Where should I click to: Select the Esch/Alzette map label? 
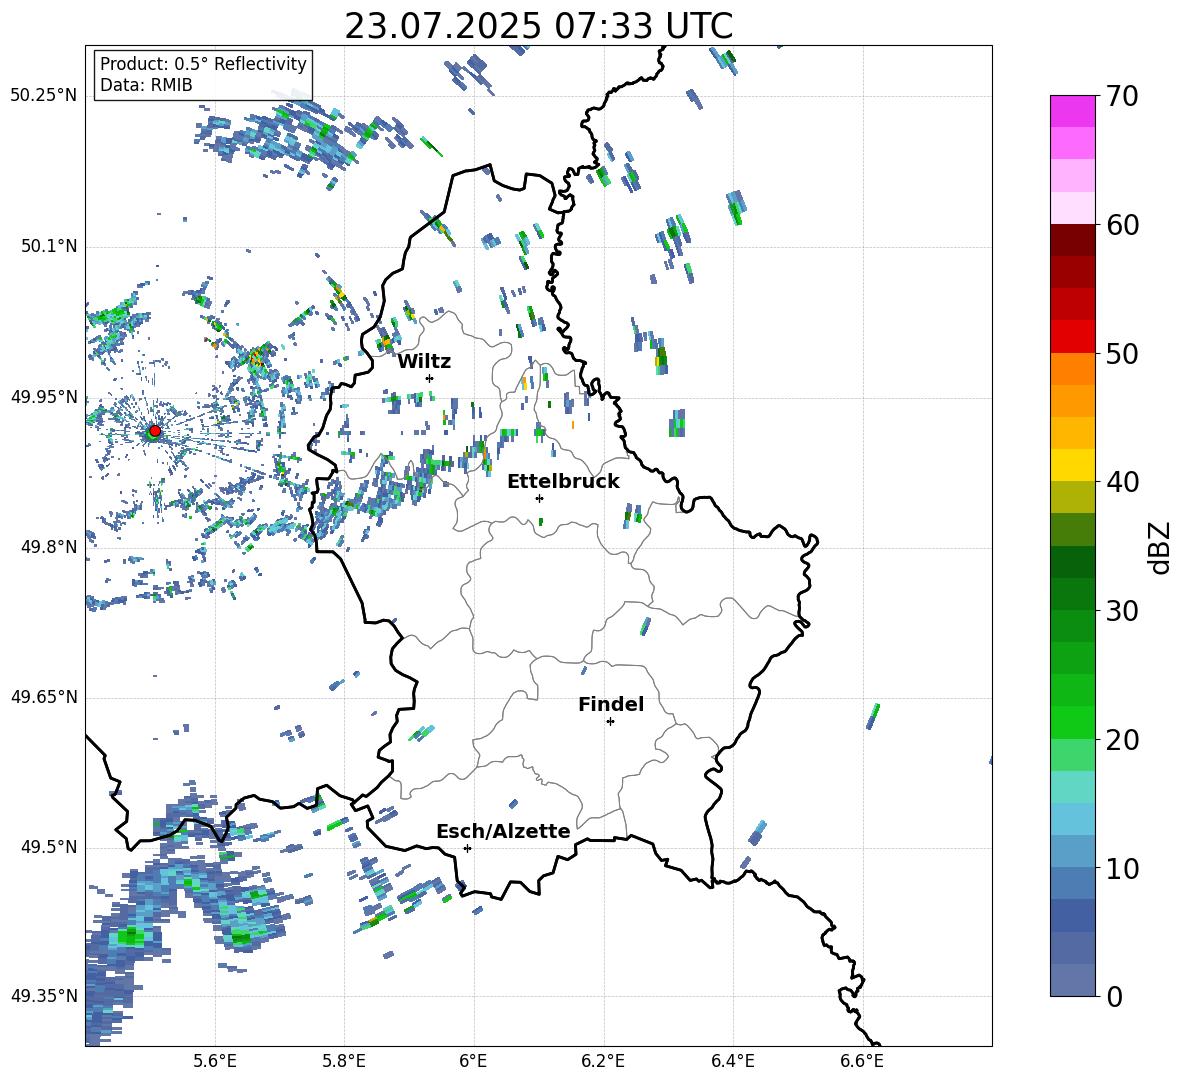pos(503,831)
